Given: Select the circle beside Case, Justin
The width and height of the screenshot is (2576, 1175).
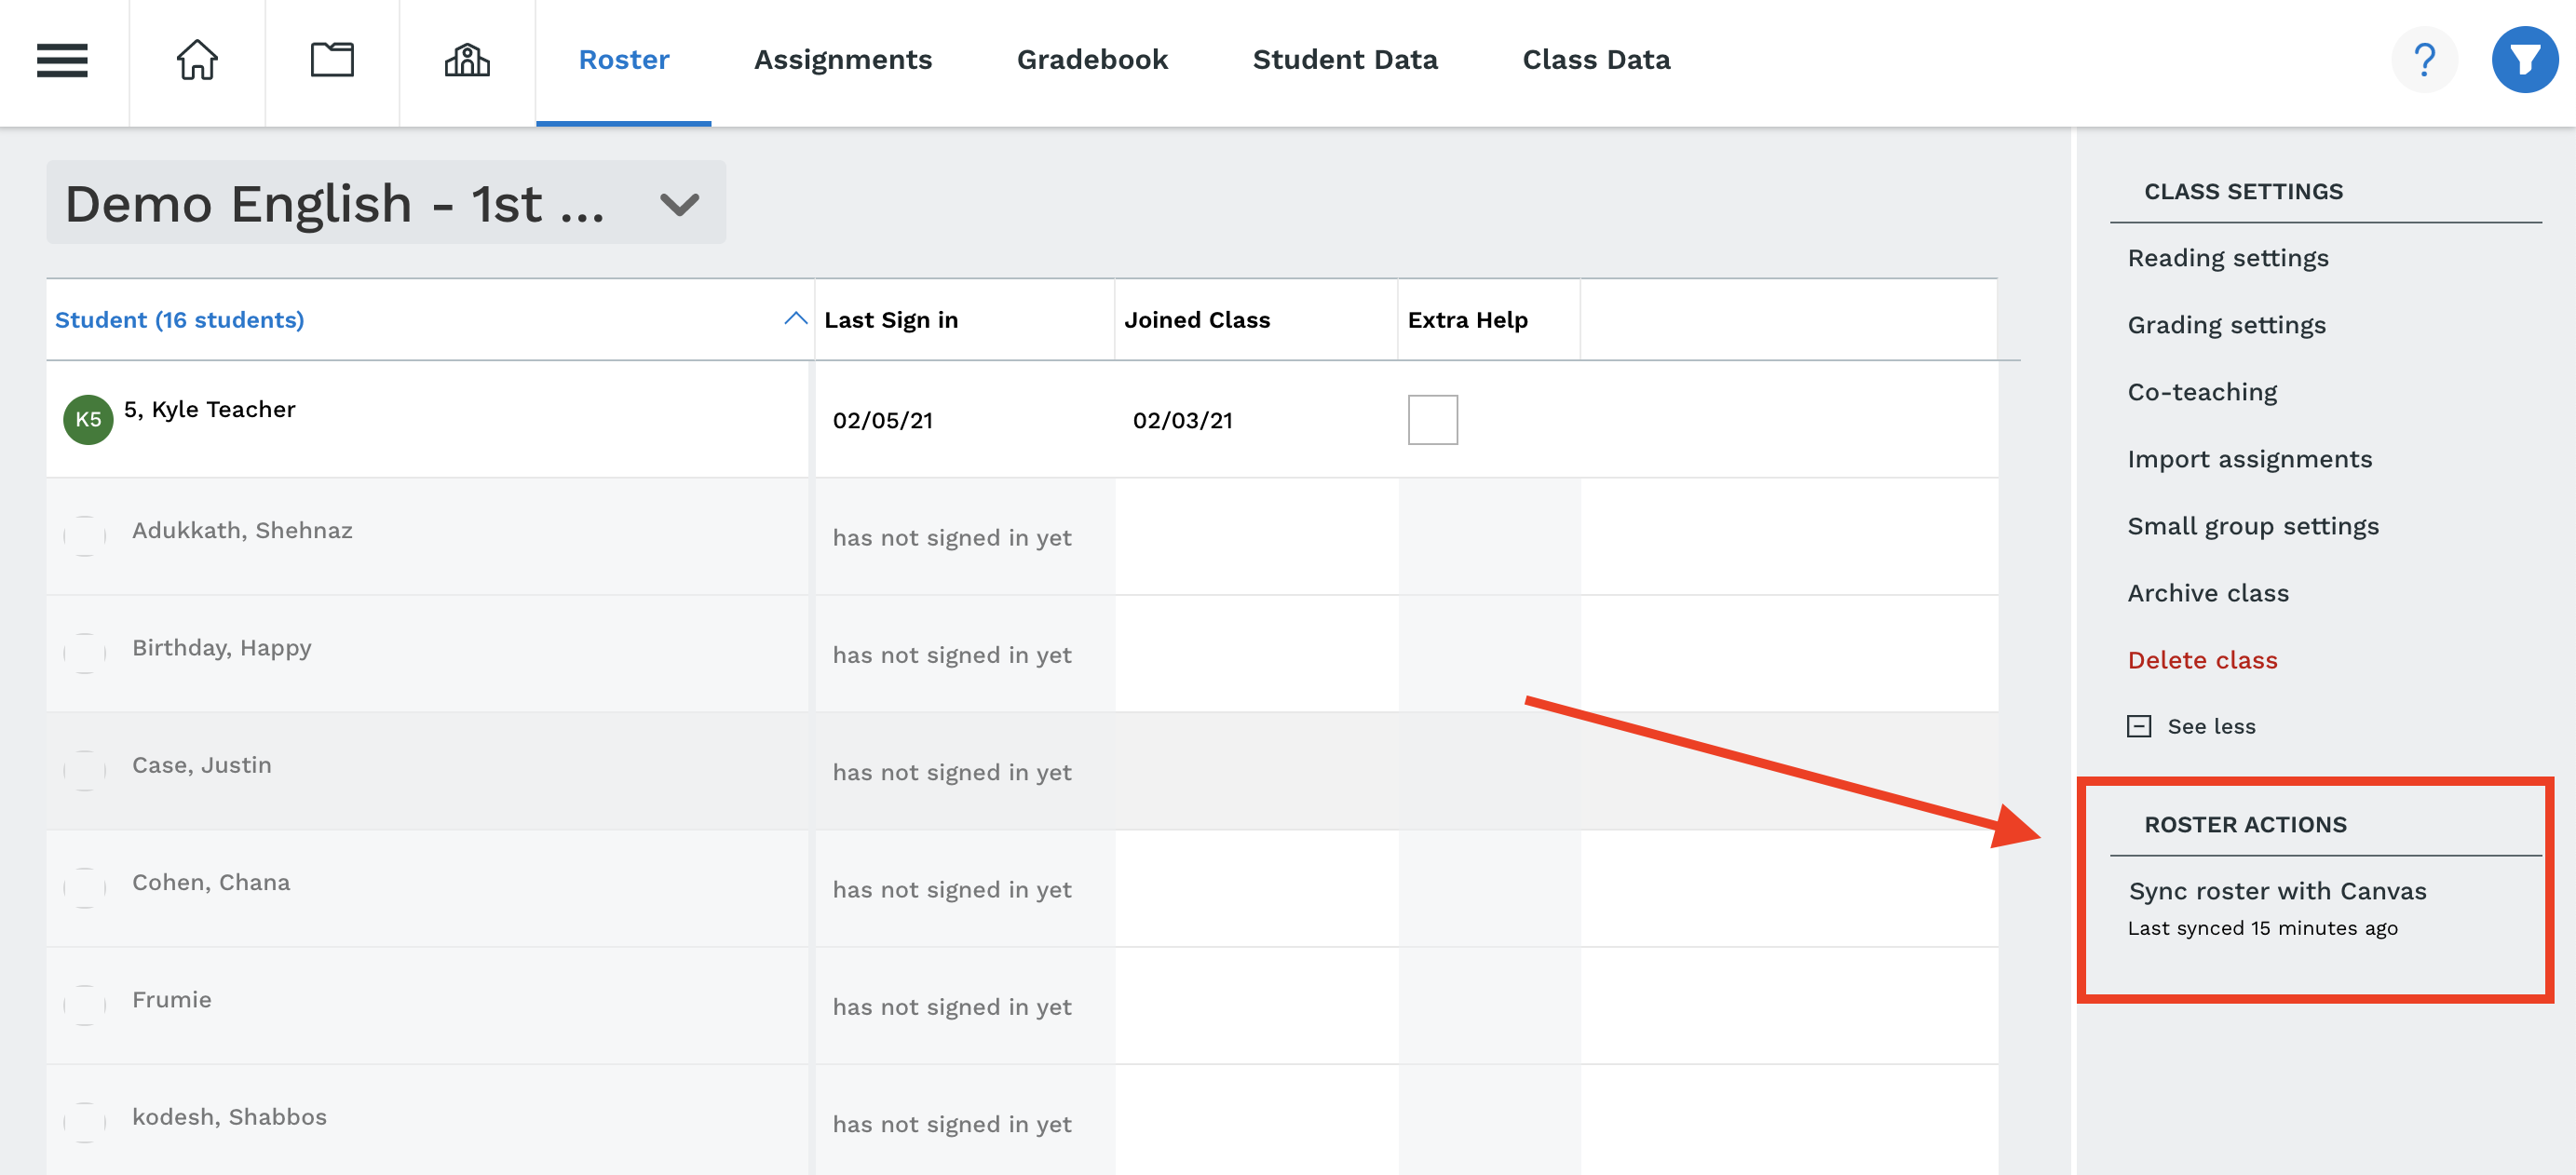Looking at the screenshot, I should 85,771.
